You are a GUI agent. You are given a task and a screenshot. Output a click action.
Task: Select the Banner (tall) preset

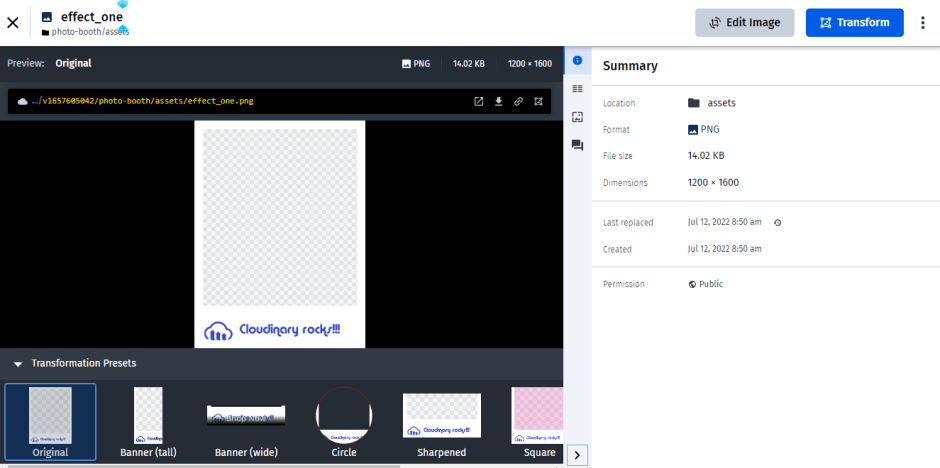(148, 422)
